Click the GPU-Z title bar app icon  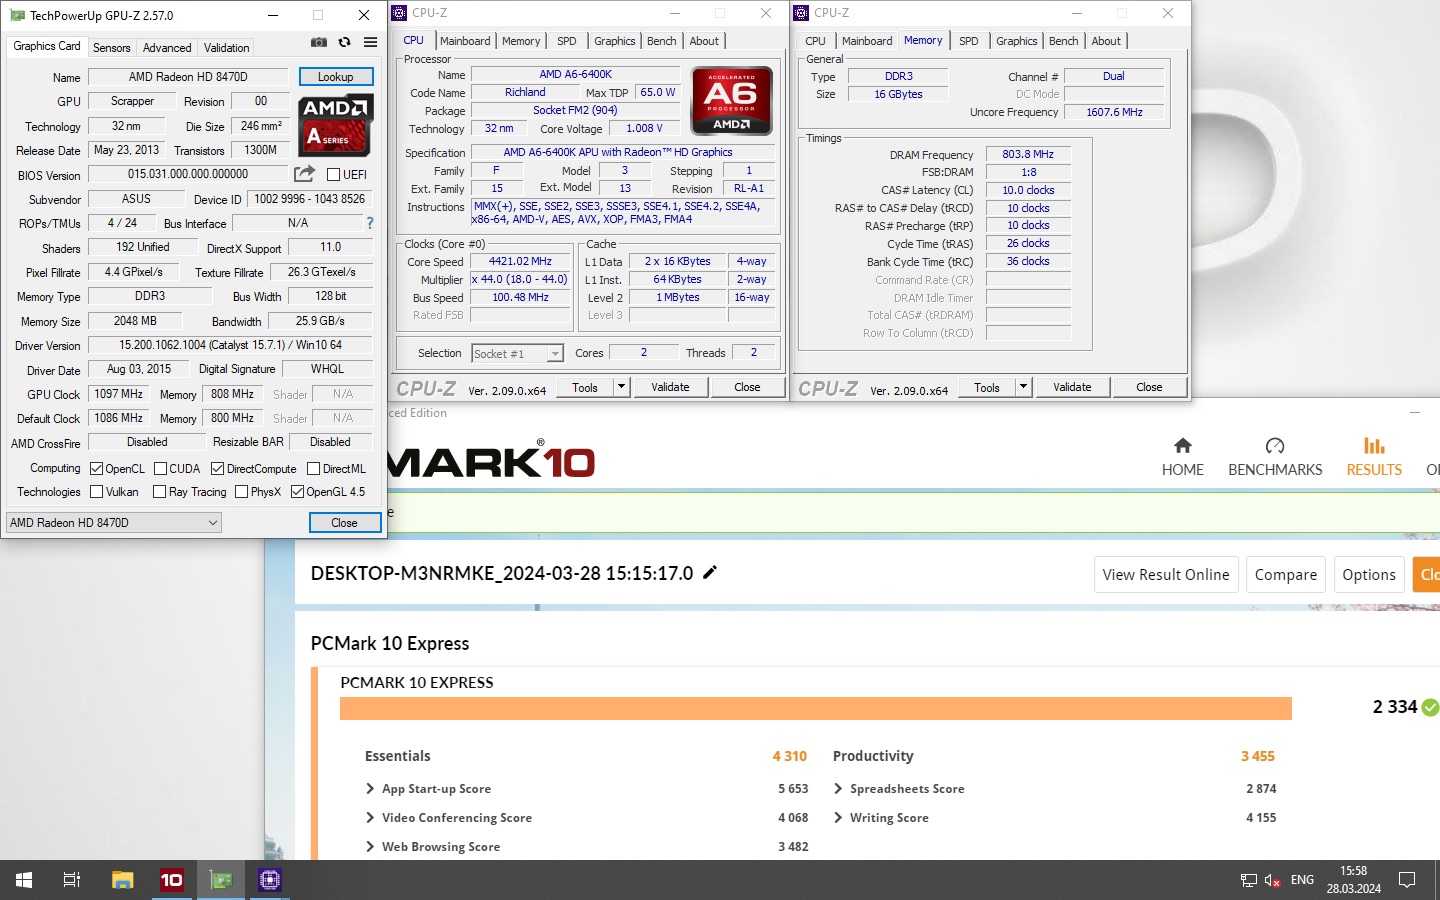[x=17, y=15]
